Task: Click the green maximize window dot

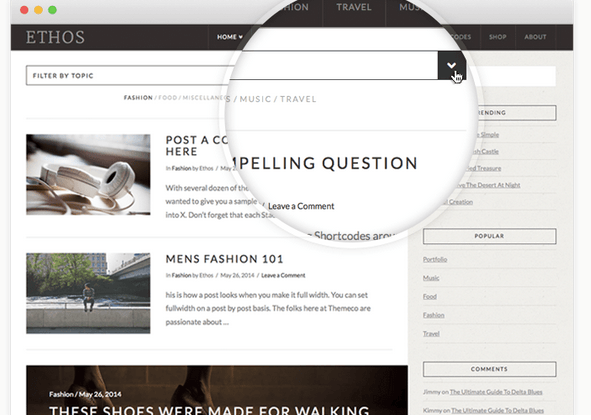Action: click(x=52, y=10)
